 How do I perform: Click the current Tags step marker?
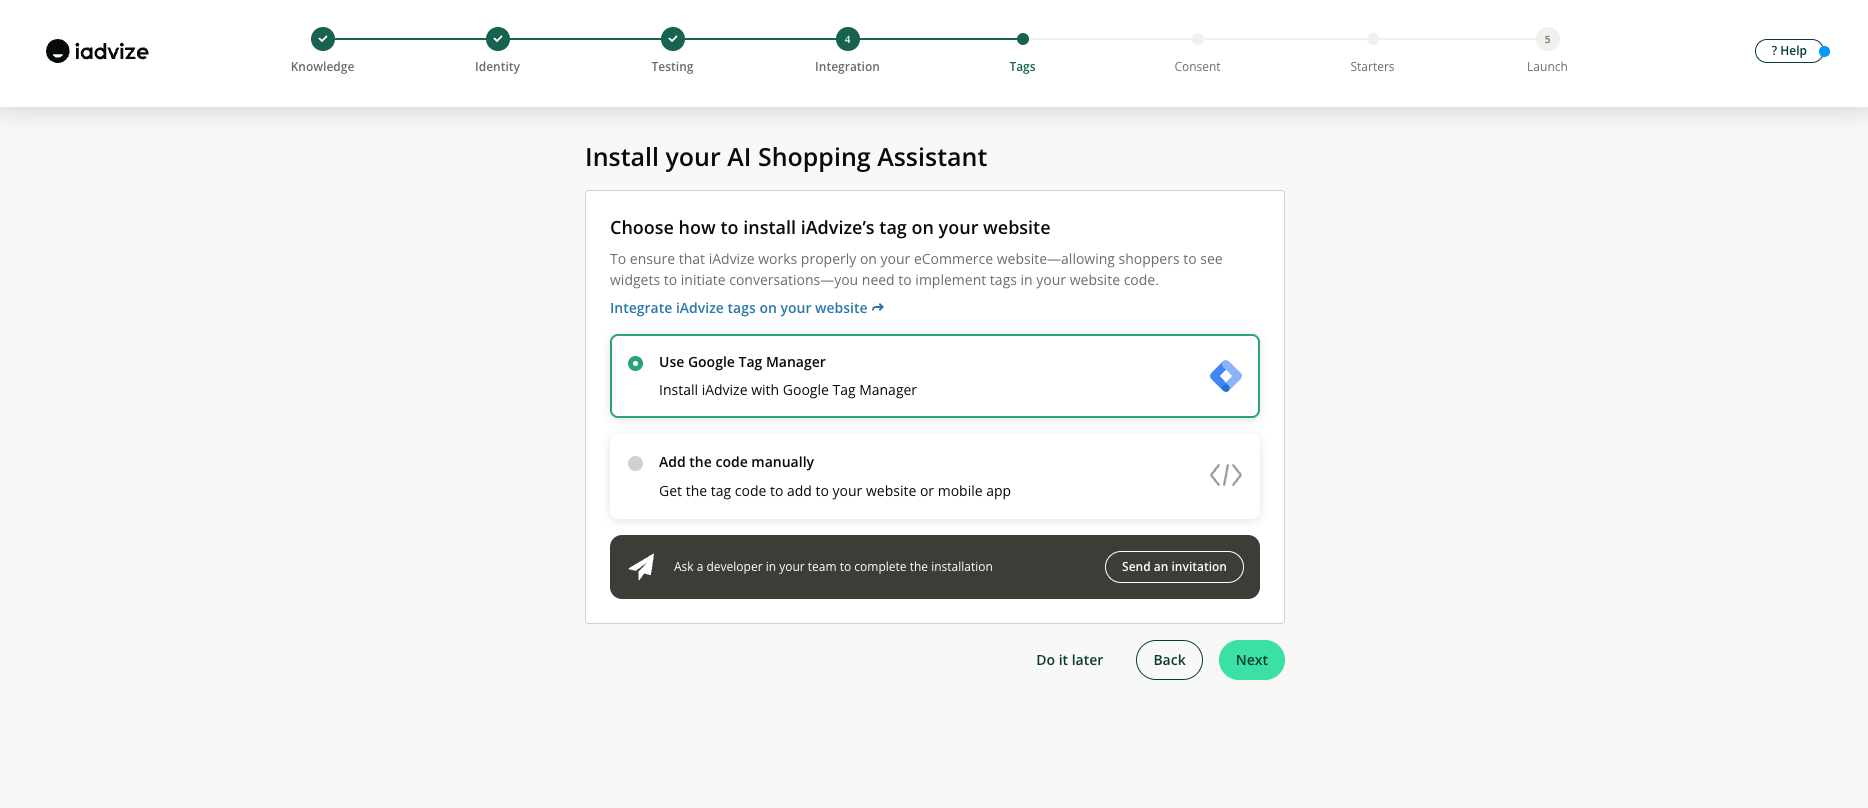click(1022, 39)
